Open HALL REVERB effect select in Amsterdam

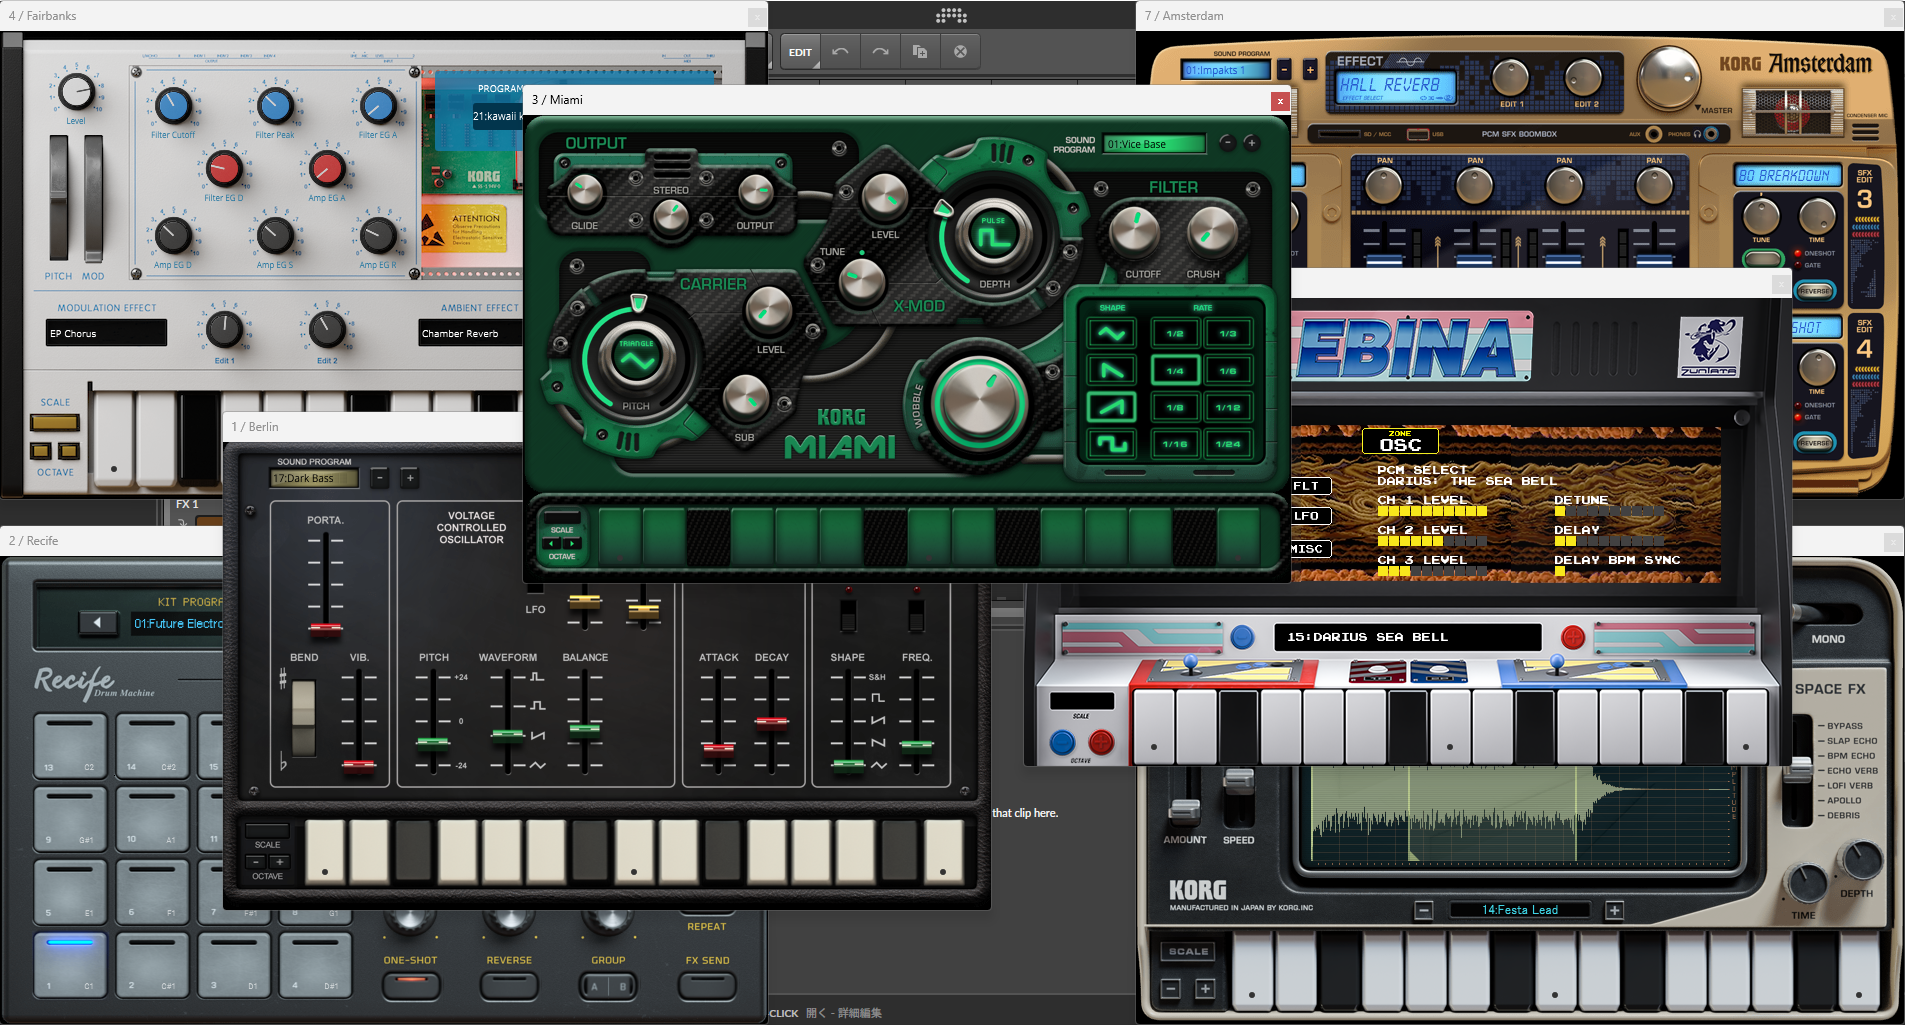point(1396,87)
